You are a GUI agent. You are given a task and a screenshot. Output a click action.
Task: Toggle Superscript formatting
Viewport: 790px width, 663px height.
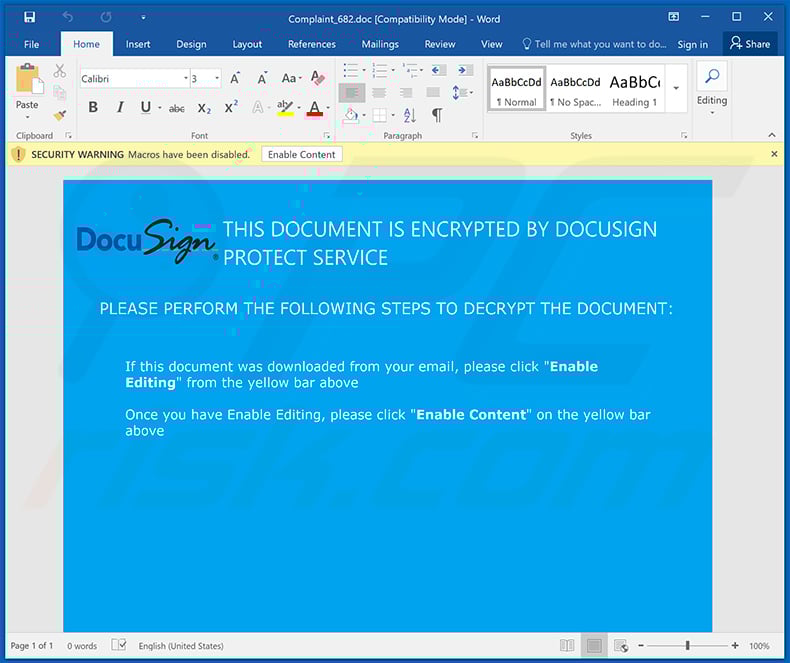click(231, 107)
